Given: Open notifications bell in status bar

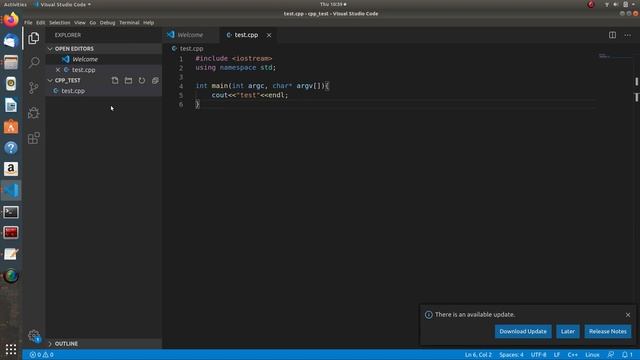Looking at the screenshot, I should click(627, 355).
